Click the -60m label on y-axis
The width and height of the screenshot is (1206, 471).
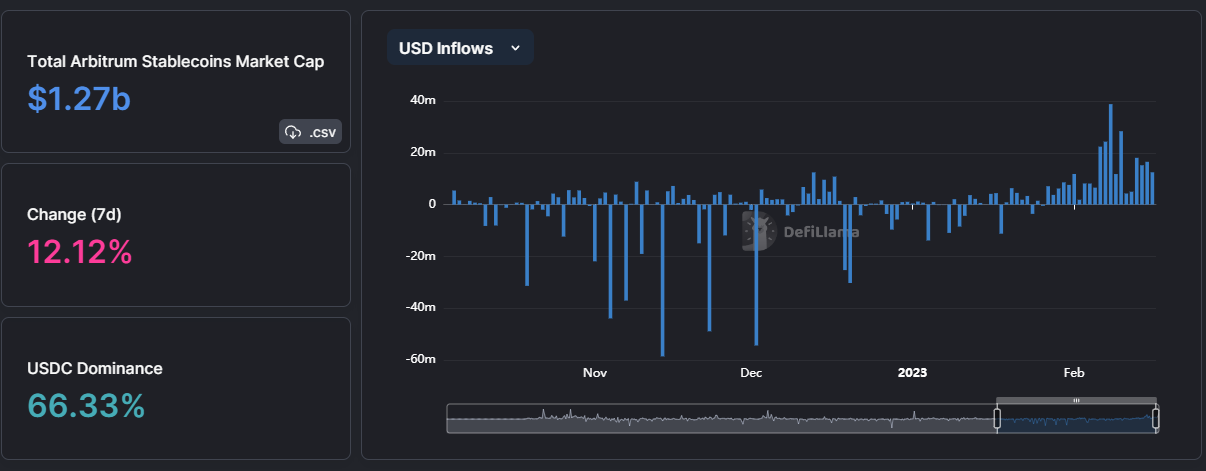click(x=423, y=359)
